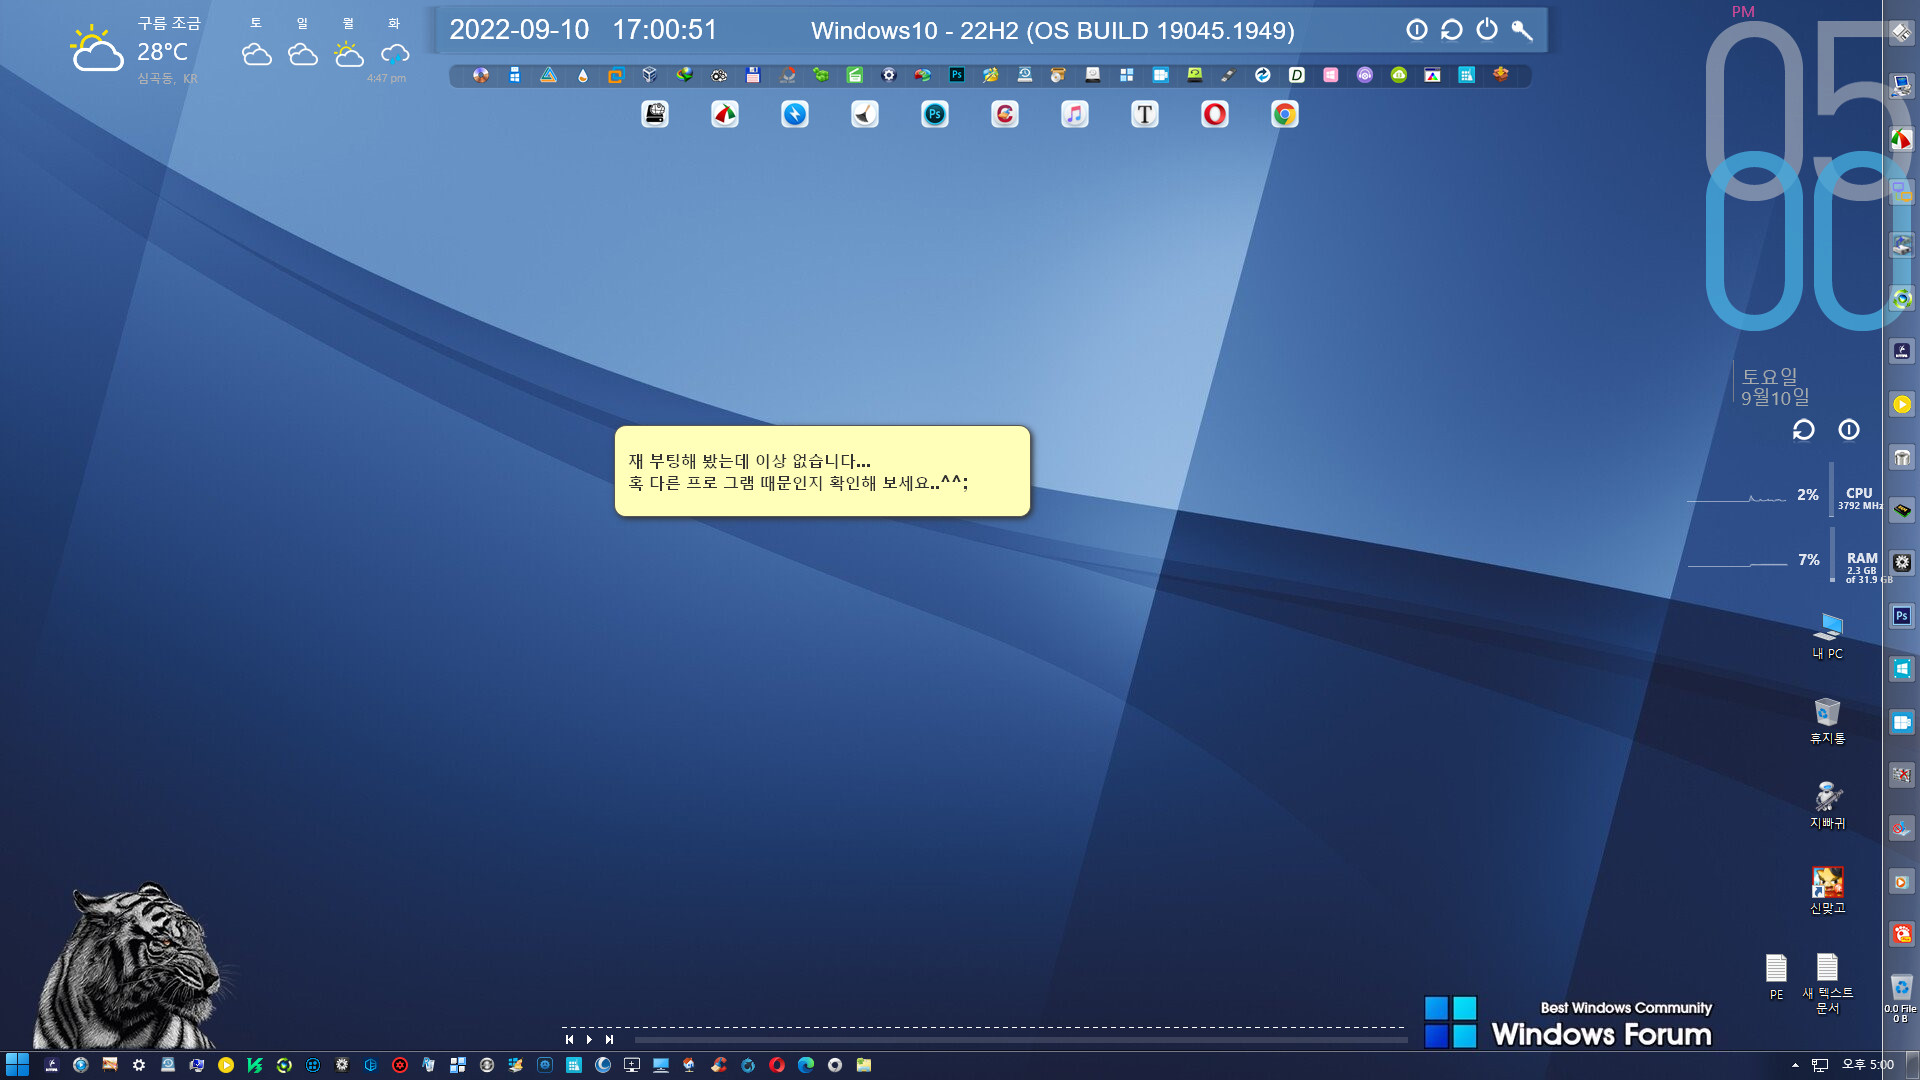Click the yellow play icon in right sidebar
Image resolution: width=1920 pixels, height=1080 pixels.
[1902, 404]
